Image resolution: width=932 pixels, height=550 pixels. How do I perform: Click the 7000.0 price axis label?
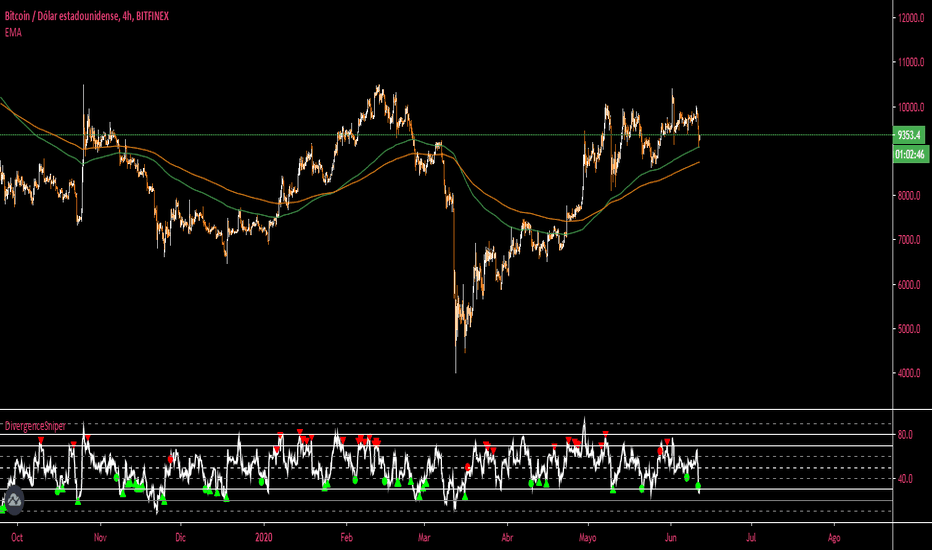tap(909, 240)
